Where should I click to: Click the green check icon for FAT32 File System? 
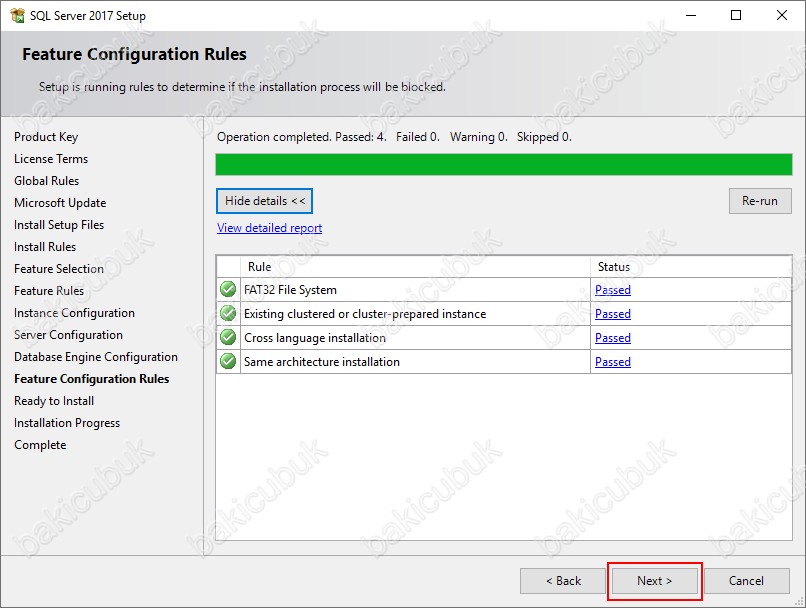pos(228,289)
